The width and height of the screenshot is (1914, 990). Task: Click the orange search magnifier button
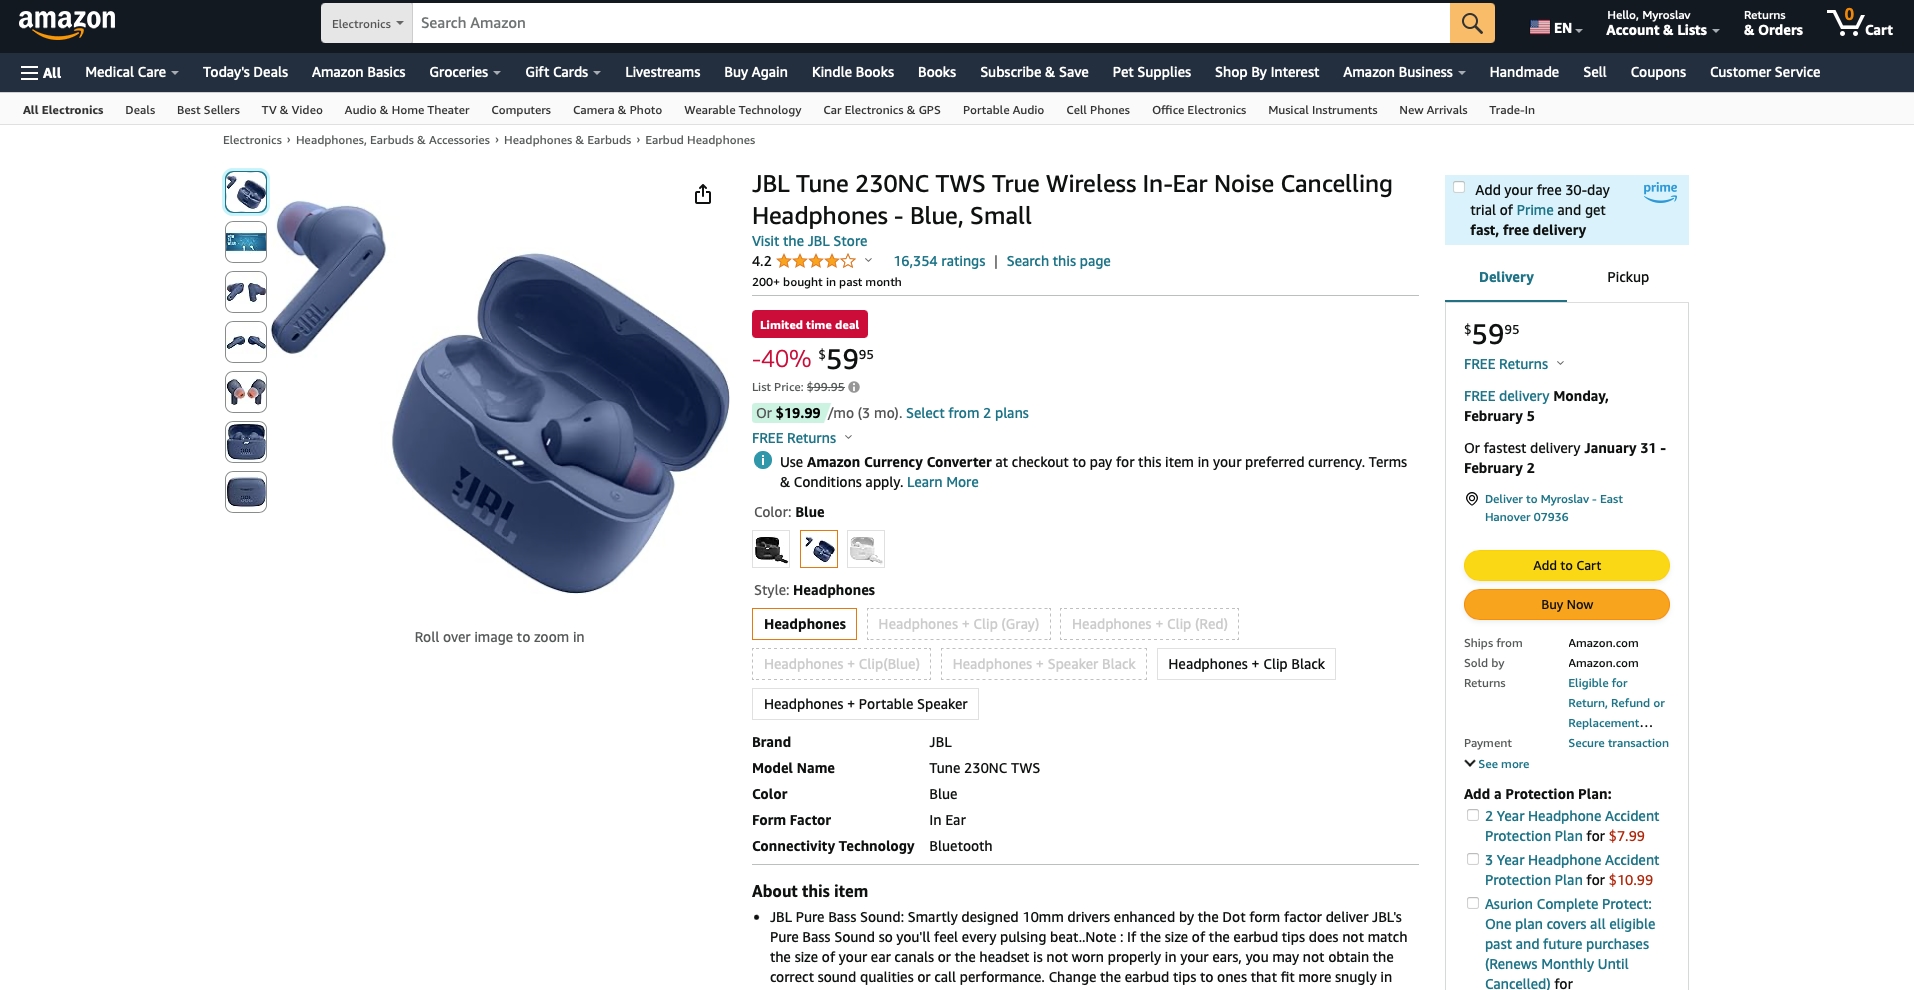pos(1472,23)
